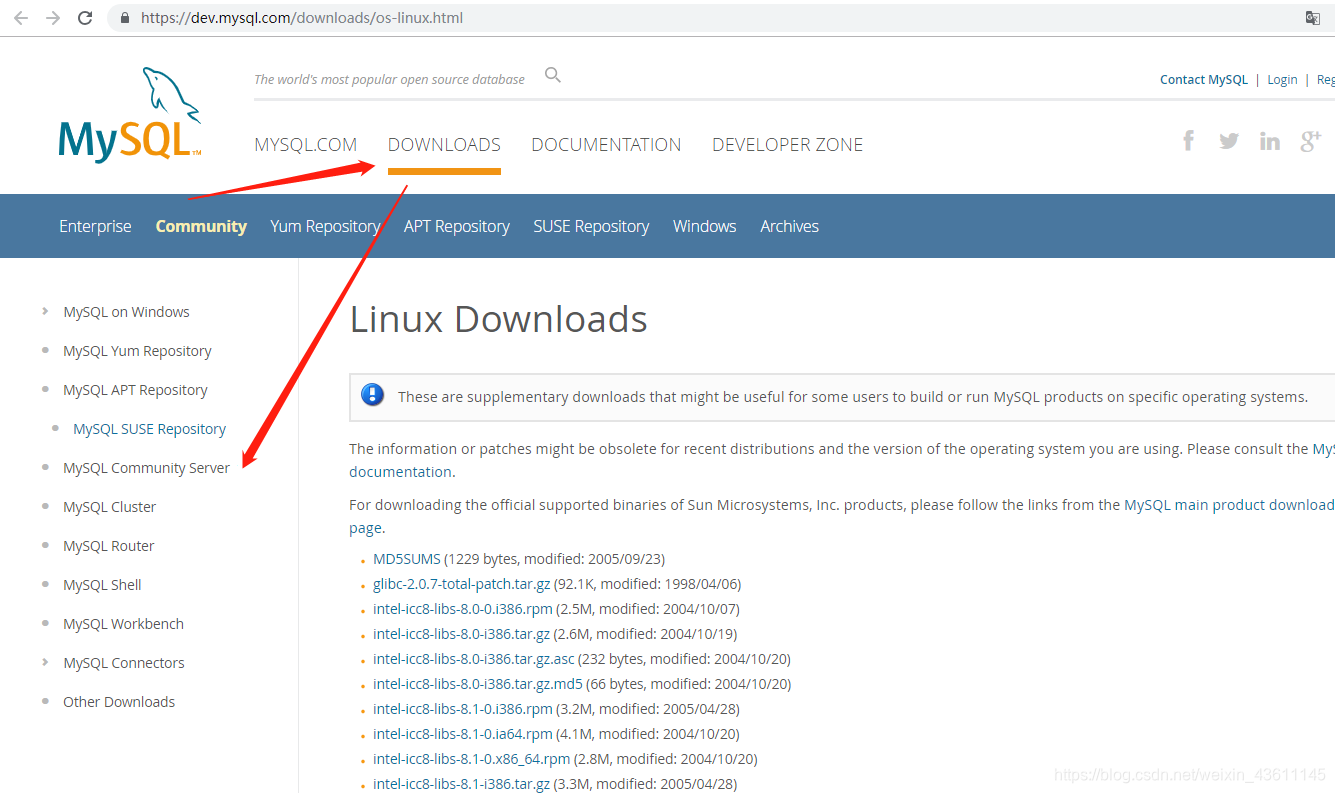Open MySQL APT Repository in the sidebar
This screenshot has height=793, width=1335.
click(x=135, y=390)
